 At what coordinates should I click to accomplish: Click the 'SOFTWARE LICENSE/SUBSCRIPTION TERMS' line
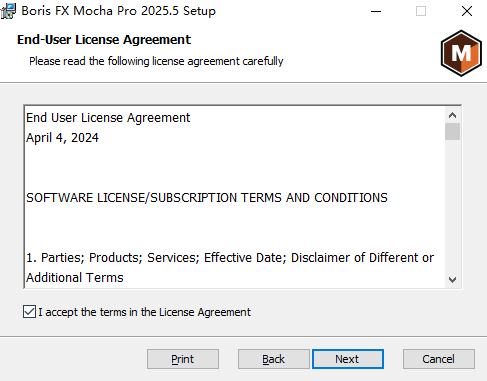(207, 198)
